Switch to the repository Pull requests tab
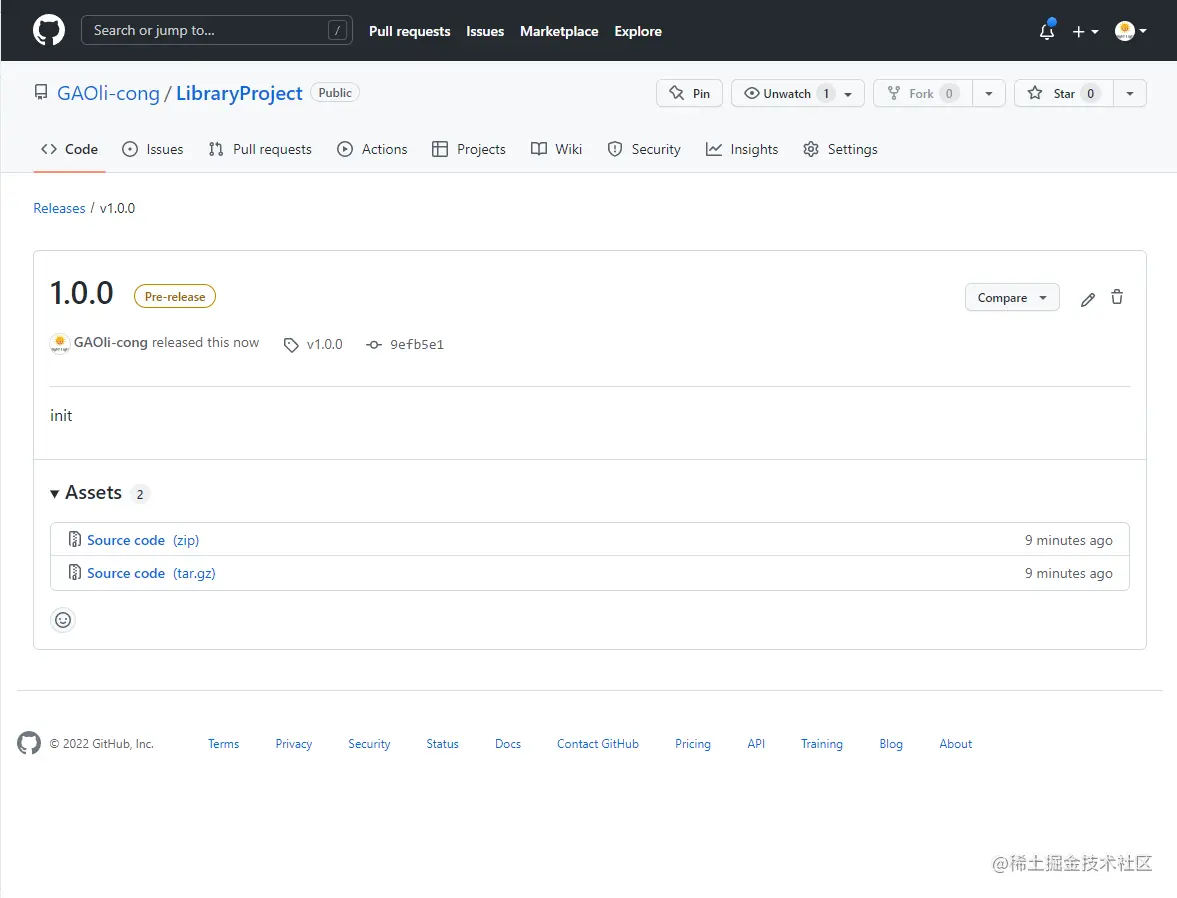Image resolution: width=1177 pixels, height=898 pixels. tap(260, 149)
